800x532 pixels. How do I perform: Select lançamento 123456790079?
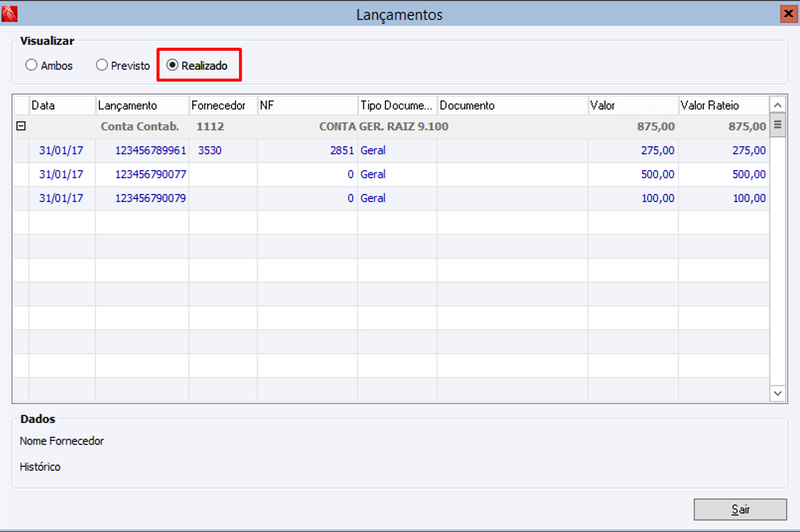(x=151, y=198)
